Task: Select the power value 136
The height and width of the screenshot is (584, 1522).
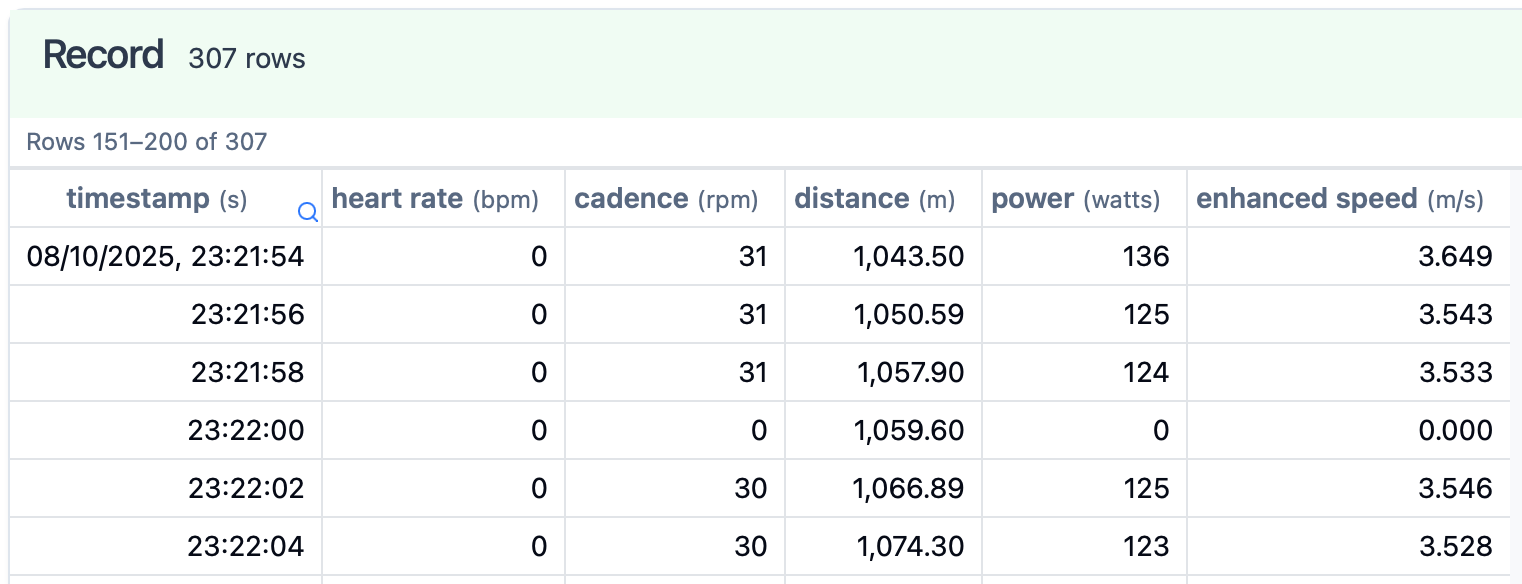Action: pyautogui.click(x=1145, y=257)
